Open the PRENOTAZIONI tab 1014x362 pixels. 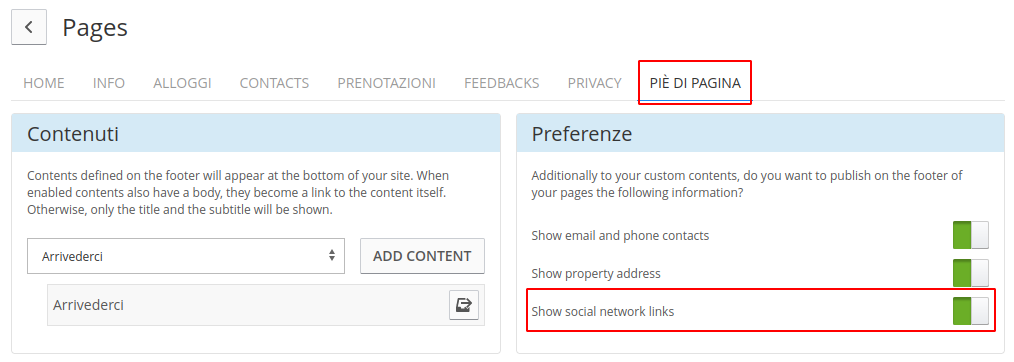click(387, 83)
